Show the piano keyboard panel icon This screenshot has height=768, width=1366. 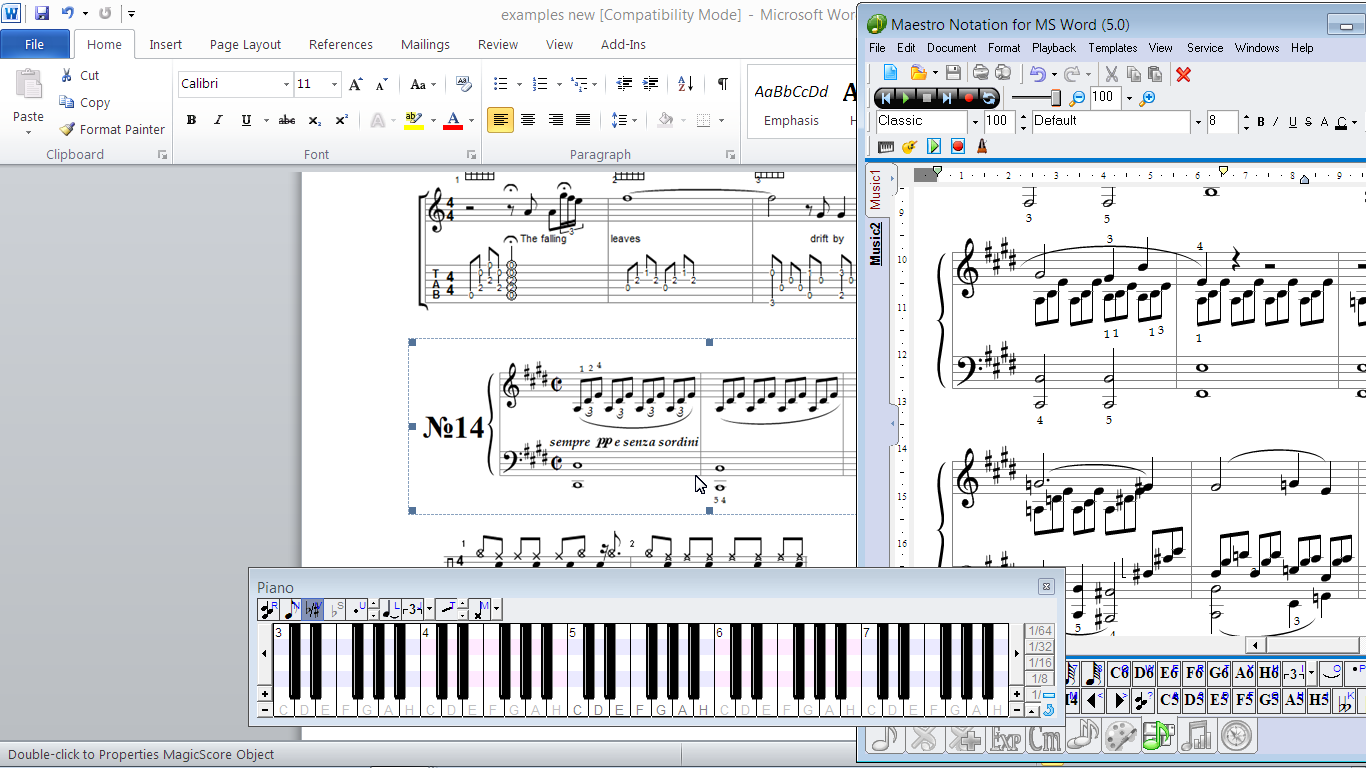886,146
